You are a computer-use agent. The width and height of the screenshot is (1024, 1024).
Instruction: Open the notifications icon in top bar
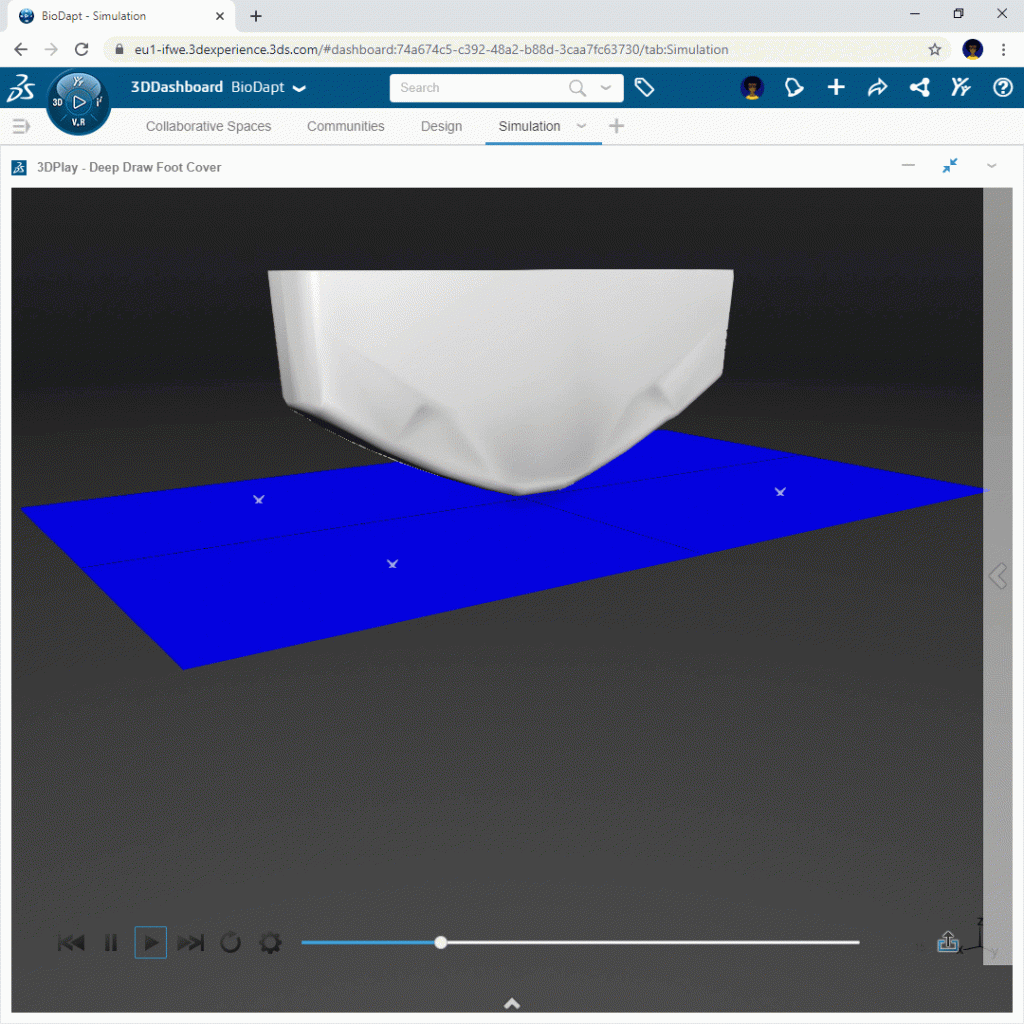point(794,88)
